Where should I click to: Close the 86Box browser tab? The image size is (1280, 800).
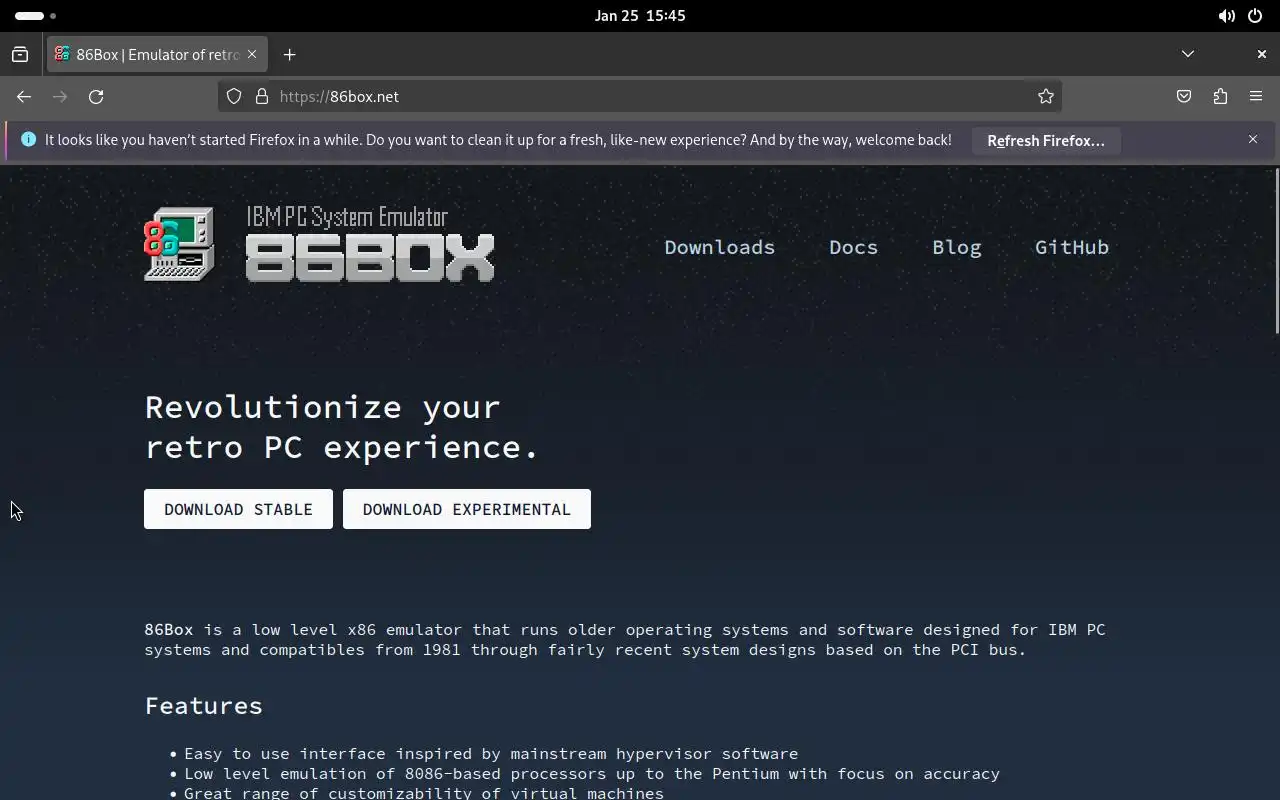pyautogui.click(x=252, y=55)
